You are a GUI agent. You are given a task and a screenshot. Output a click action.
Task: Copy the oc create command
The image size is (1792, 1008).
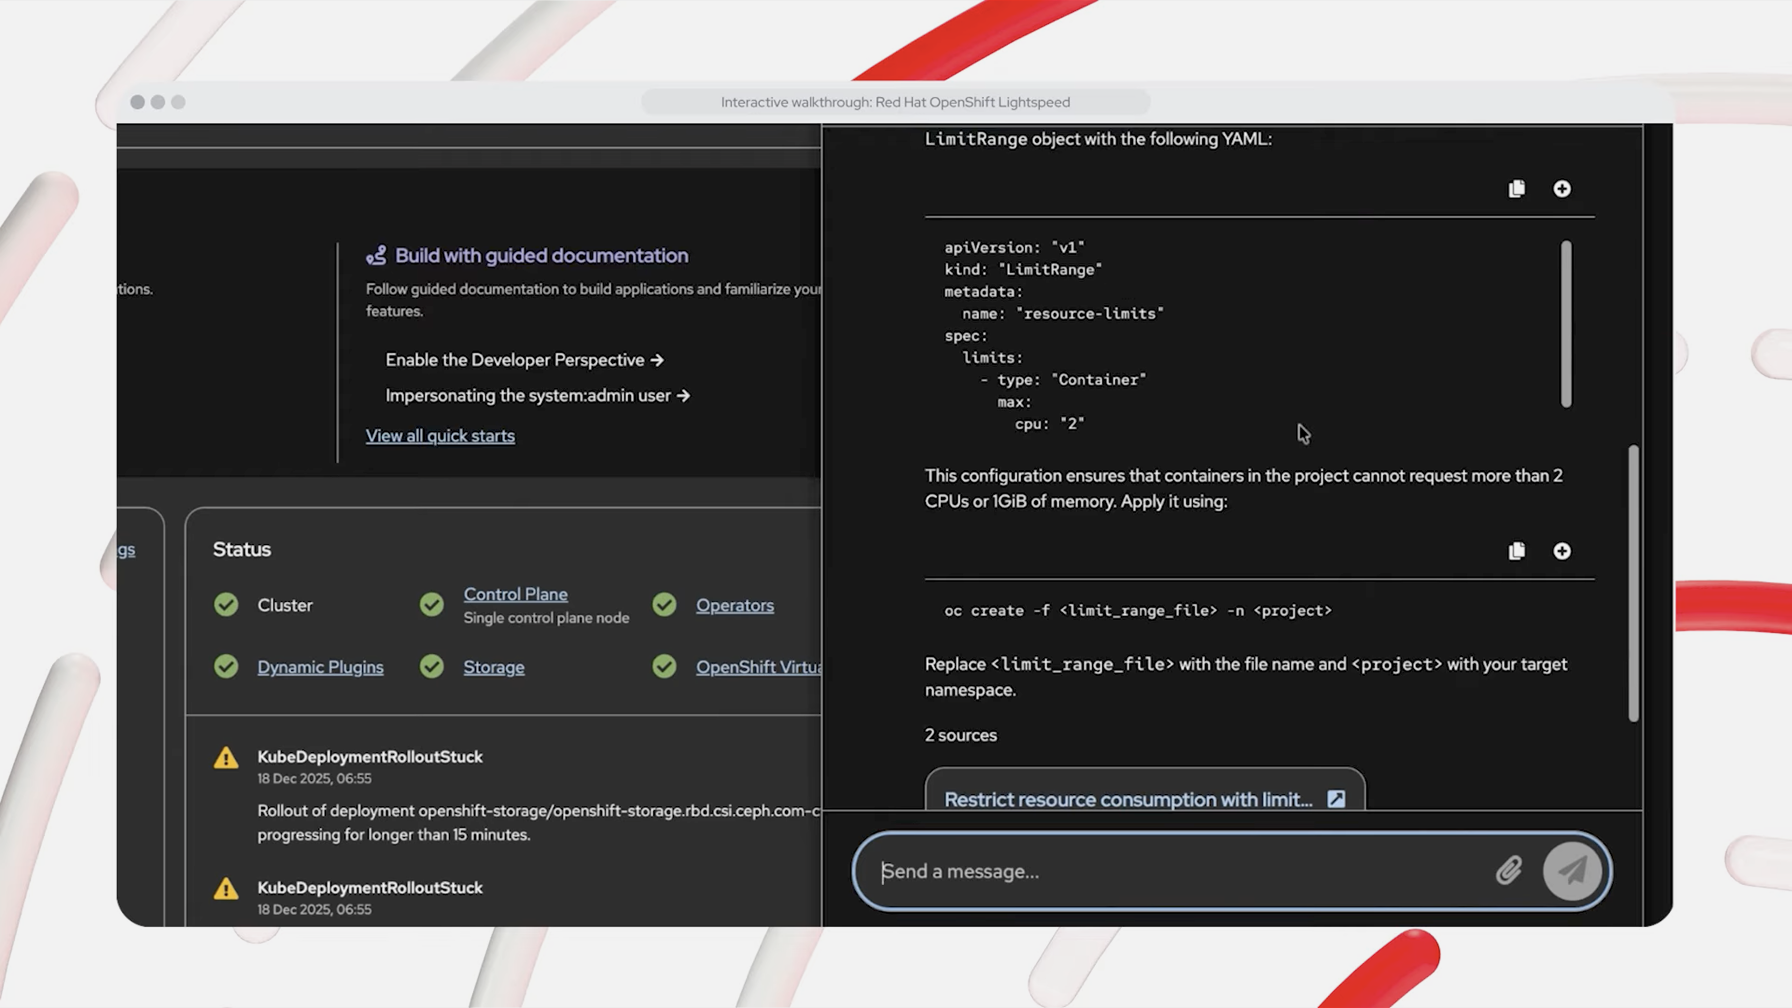click(1516, 551)
